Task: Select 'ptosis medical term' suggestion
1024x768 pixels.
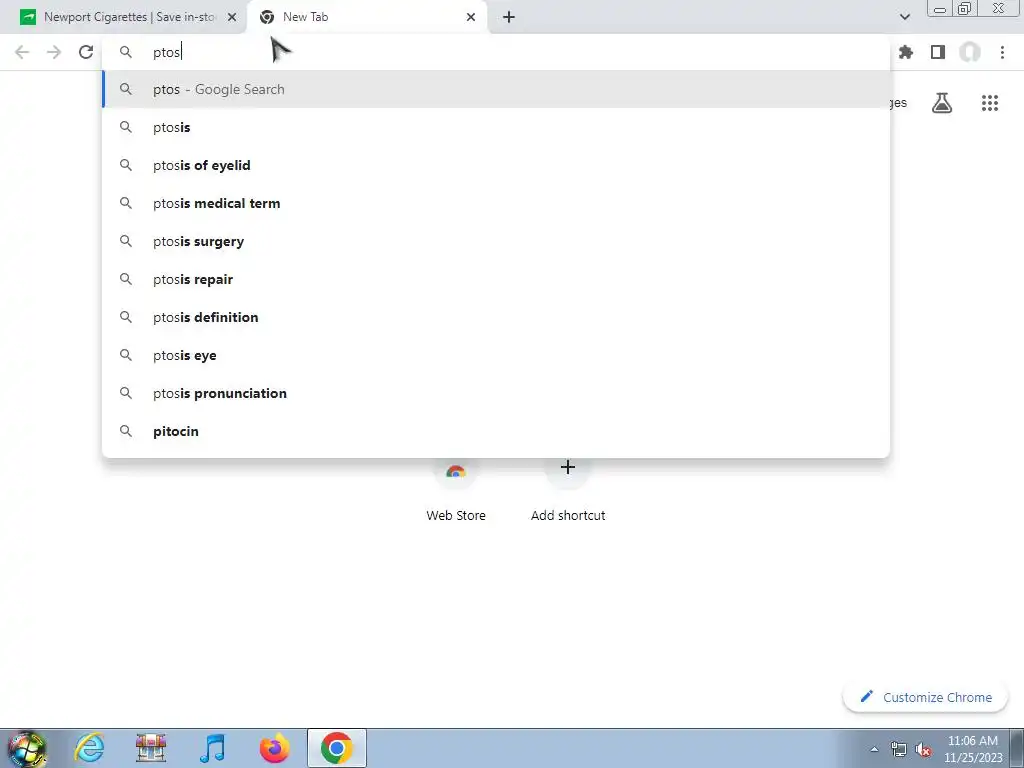Action: 496,203
